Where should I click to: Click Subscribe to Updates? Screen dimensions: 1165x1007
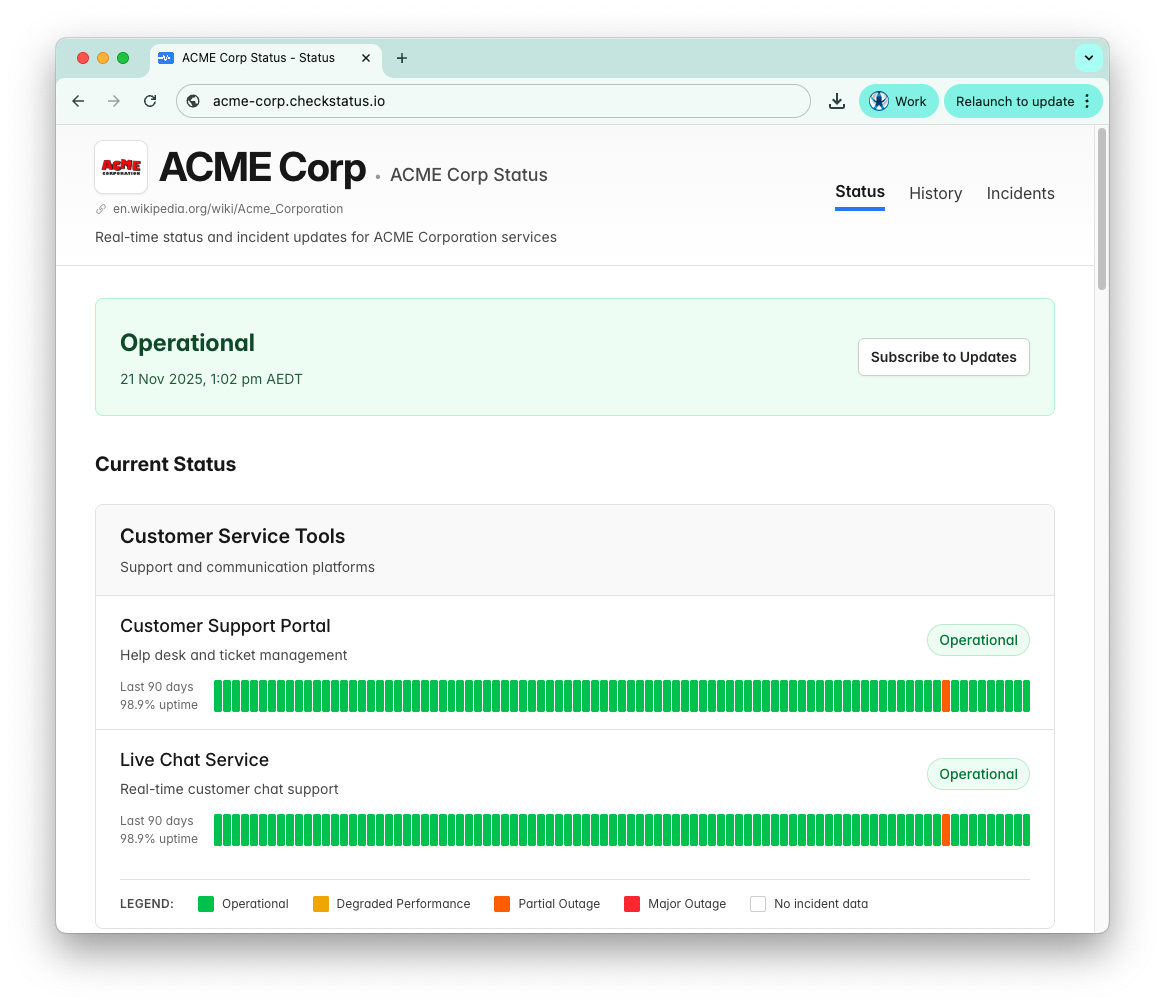(943, 356)
